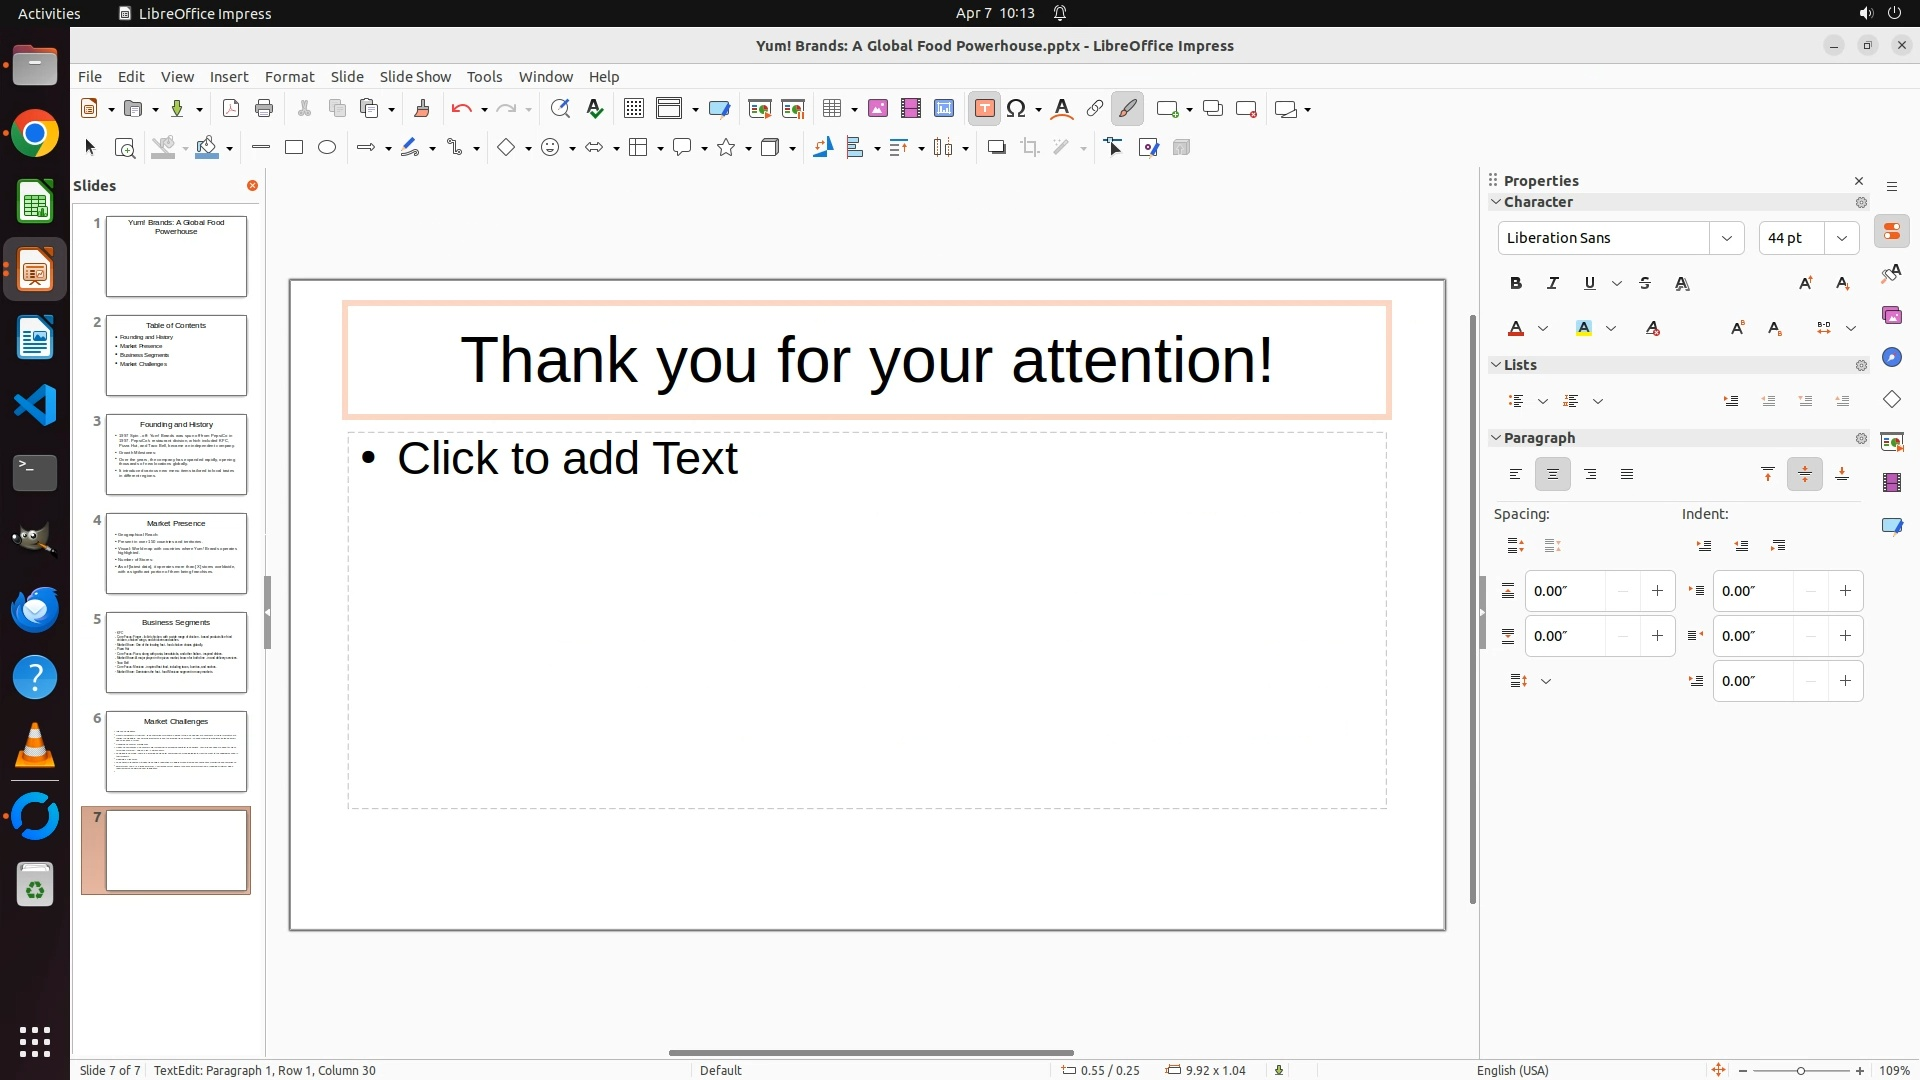This screenshot has height=1080, width=1920.
Task: Click the Export as PDF icon
Action: [x=231, y=109]
